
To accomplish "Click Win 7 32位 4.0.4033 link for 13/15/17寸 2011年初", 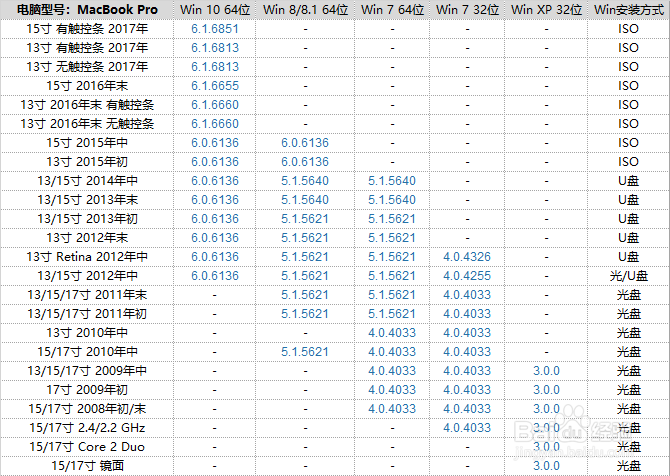I will tap(467, 314).
